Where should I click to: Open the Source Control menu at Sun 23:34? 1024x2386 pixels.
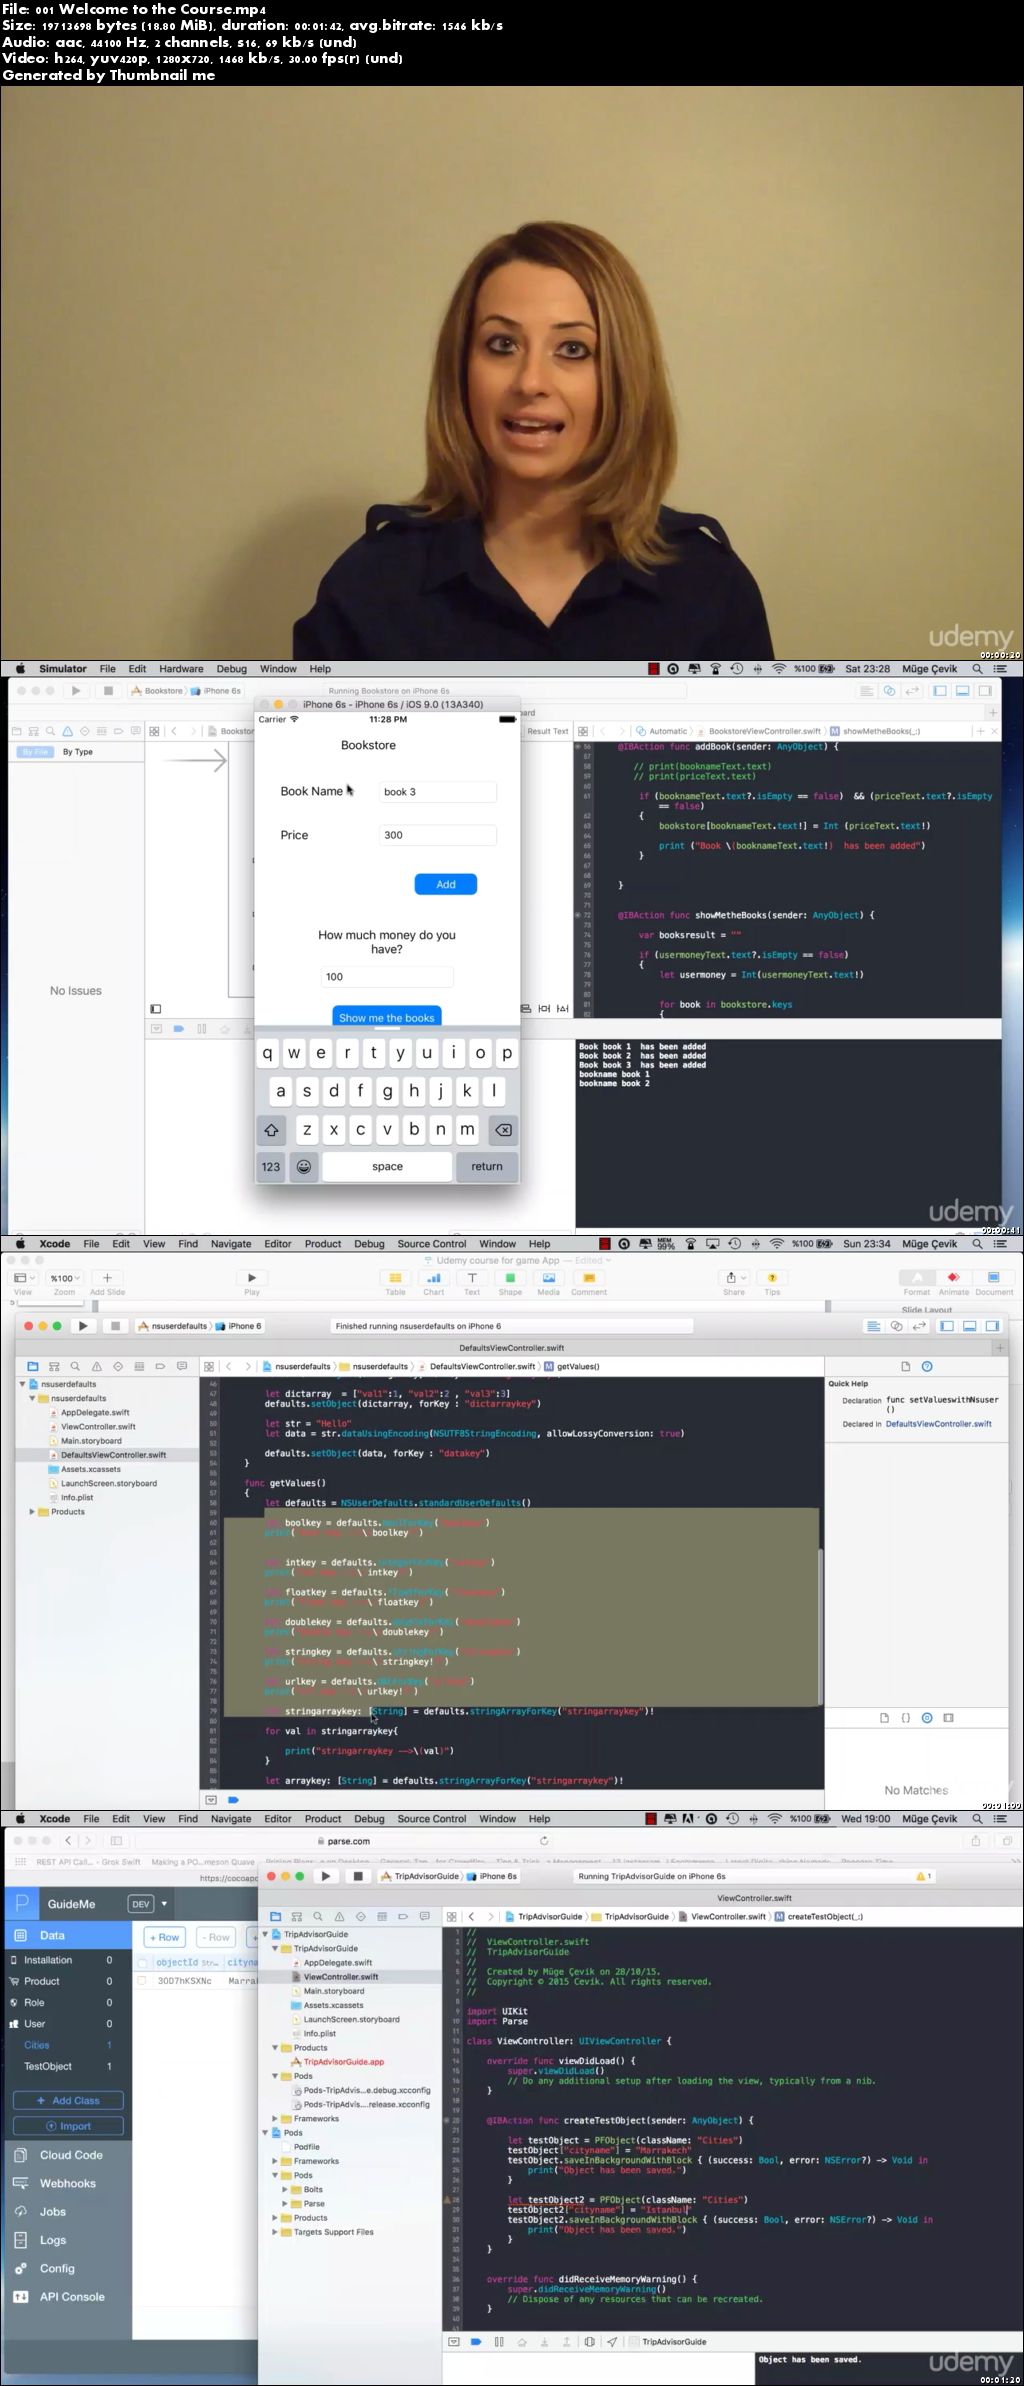[x=432, y=1244]
